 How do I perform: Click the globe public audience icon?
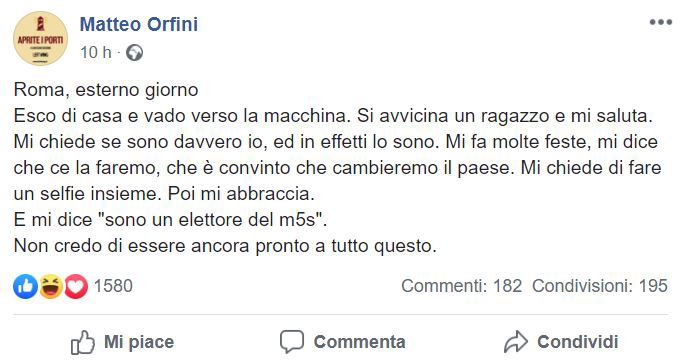134,53
